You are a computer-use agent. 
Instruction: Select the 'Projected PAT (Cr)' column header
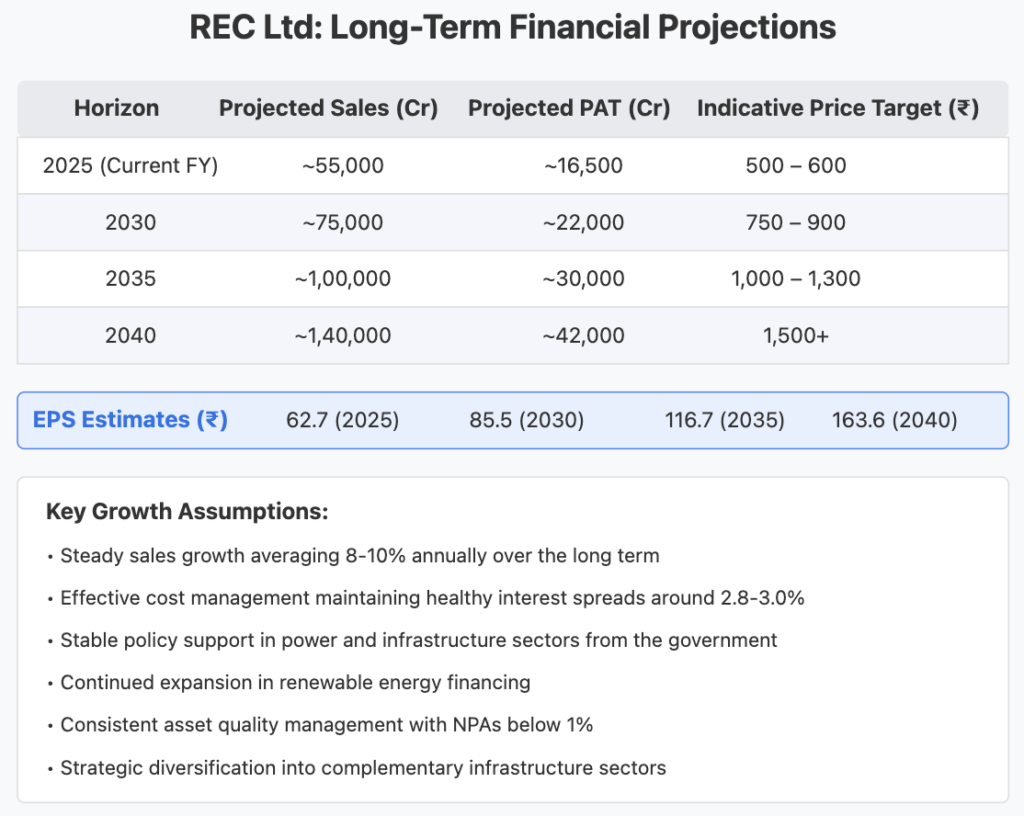pyautogui.click(x=569, y=108)
